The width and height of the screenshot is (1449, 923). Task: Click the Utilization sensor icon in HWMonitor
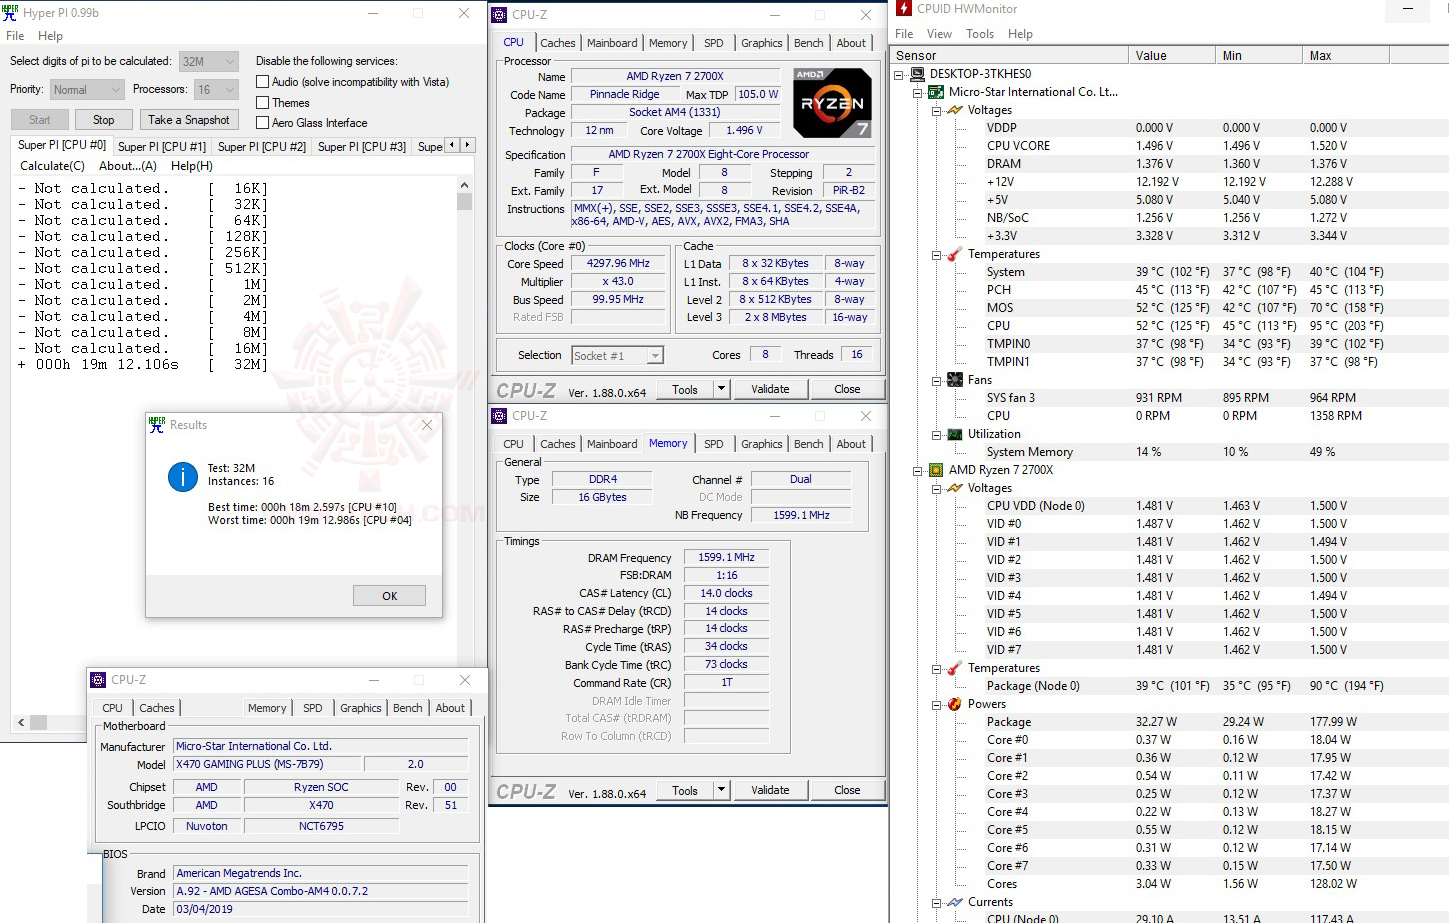pos(953,433)
